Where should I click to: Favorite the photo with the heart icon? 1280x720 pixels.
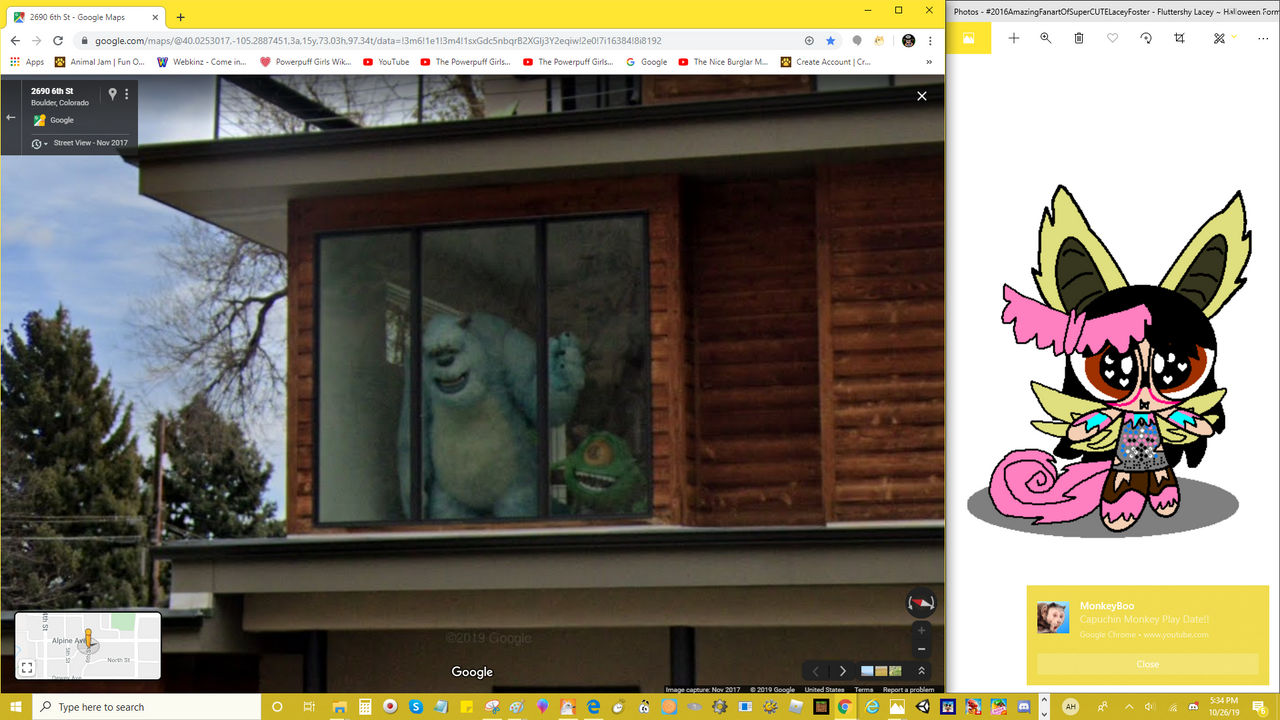click(x=1112, y=38)
